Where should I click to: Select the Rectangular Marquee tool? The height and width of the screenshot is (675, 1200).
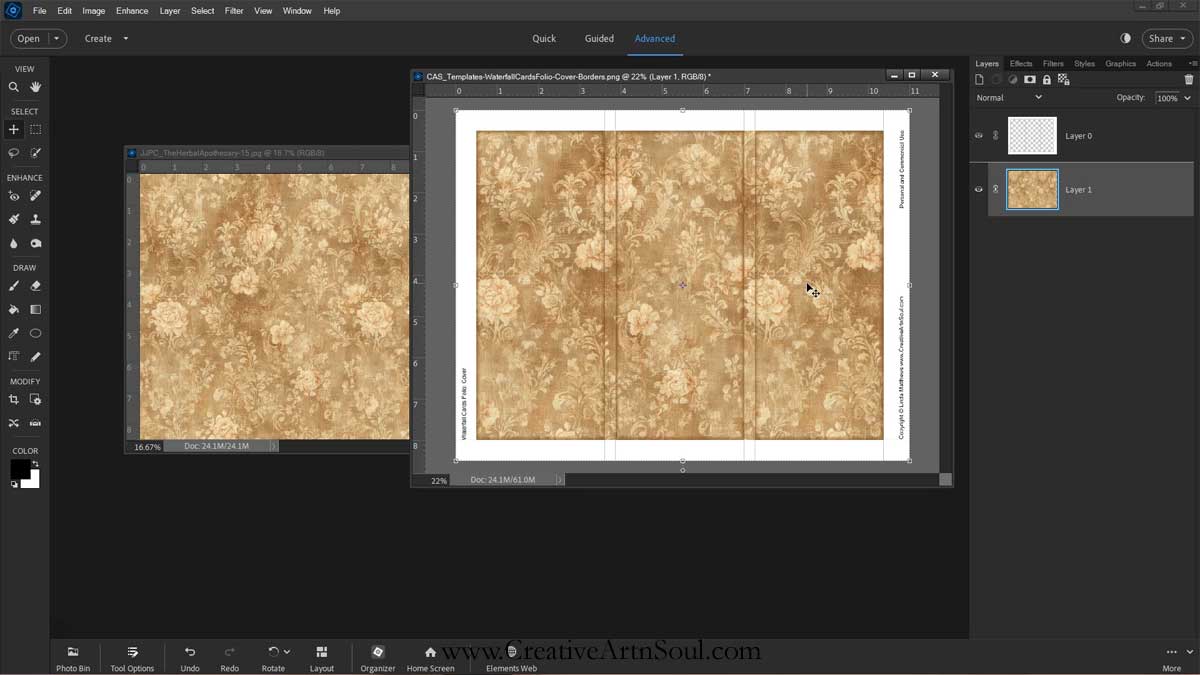coord(36,129)
